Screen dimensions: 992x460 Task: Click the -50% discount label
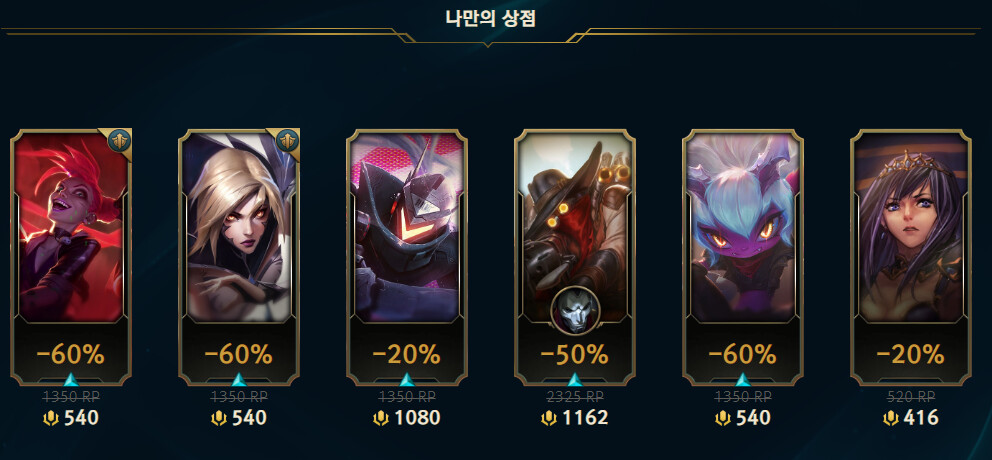[574, 355]
